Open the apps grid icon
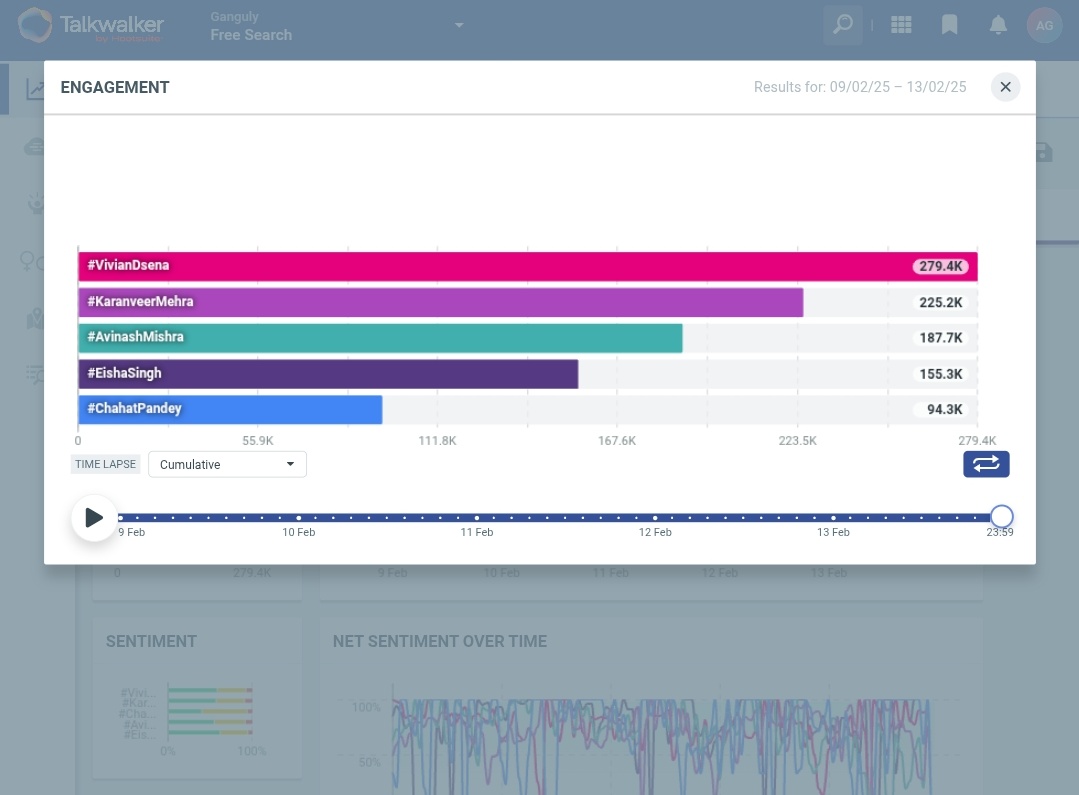 pyautogui.click(x=901, y=25)
